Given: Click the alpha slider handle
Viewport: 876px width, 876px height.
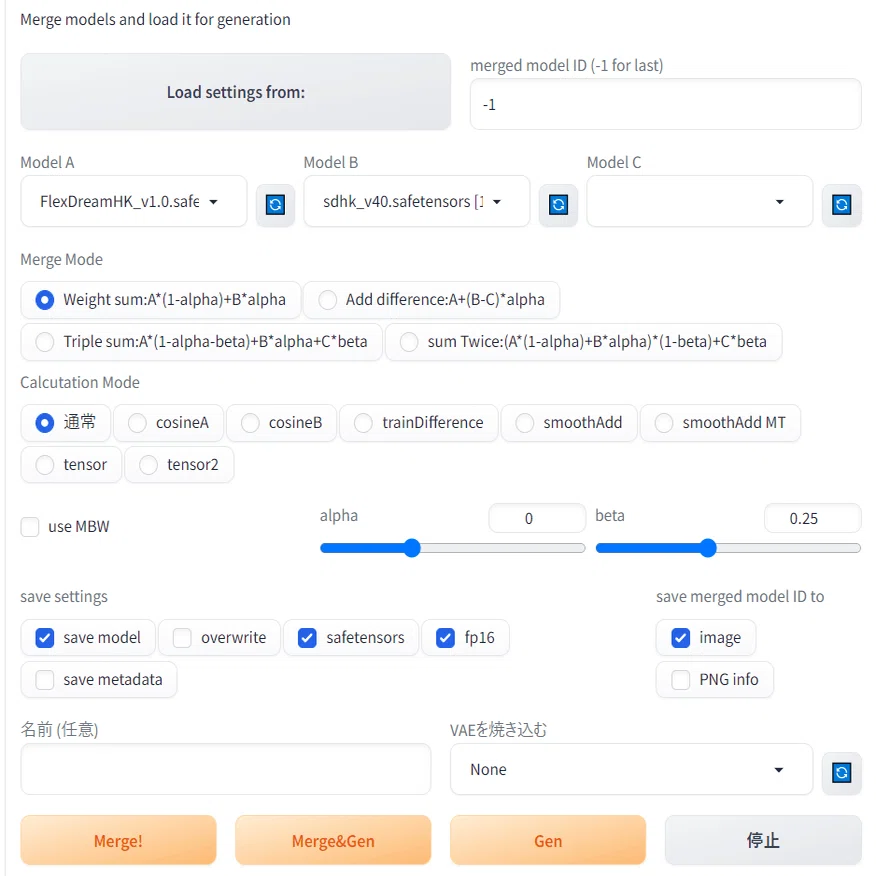Looking at the screenshot, I should coord(412,548).
